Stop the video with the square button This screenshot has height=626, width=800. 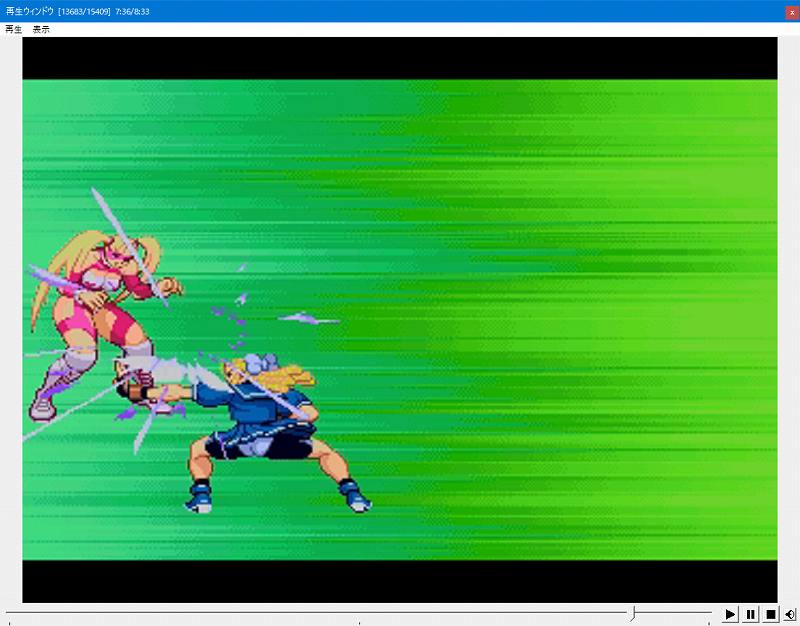pyautogui.click(x=771, y=614)
